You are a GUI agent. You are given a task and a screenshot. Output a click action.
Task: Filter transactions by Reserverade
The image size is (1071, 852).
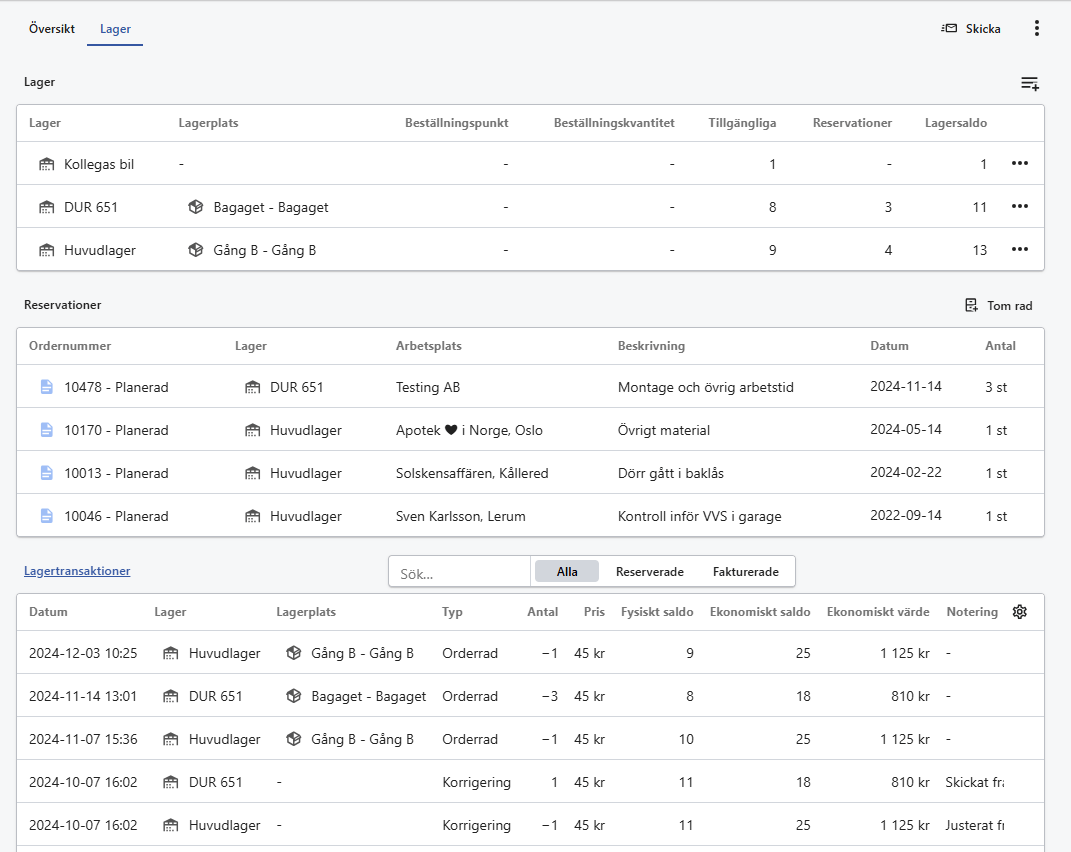pos(649,572)
